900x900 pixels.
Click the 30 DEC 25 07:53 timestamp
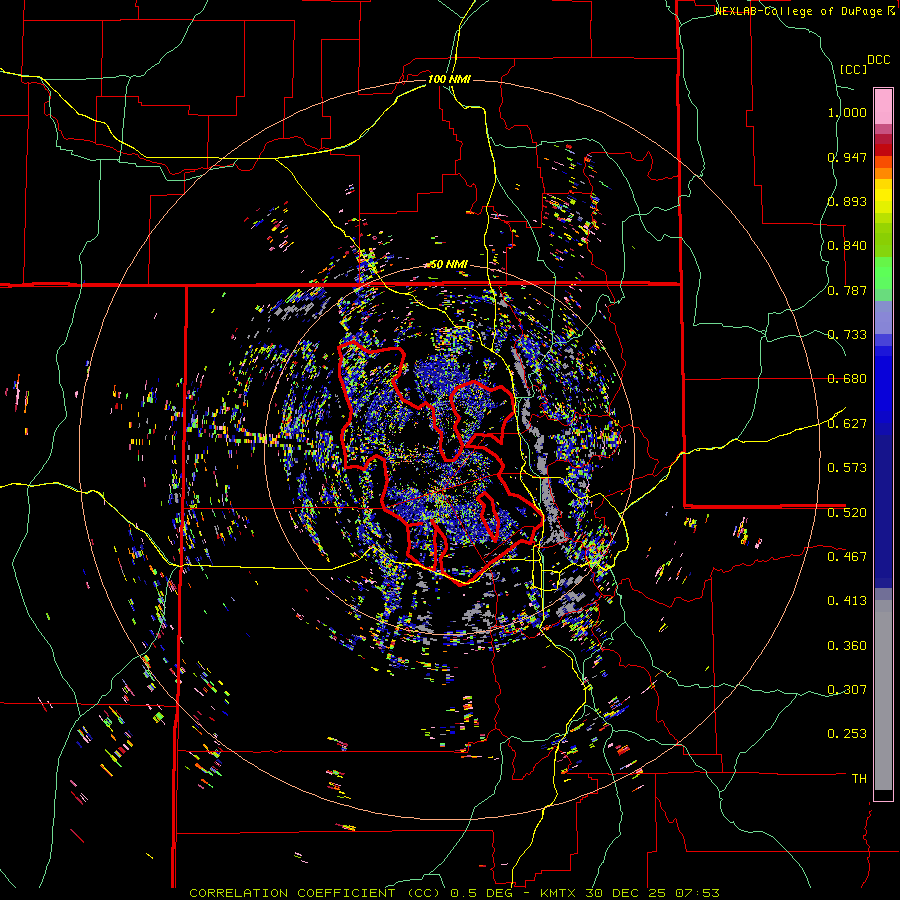[x=653, y=893]
